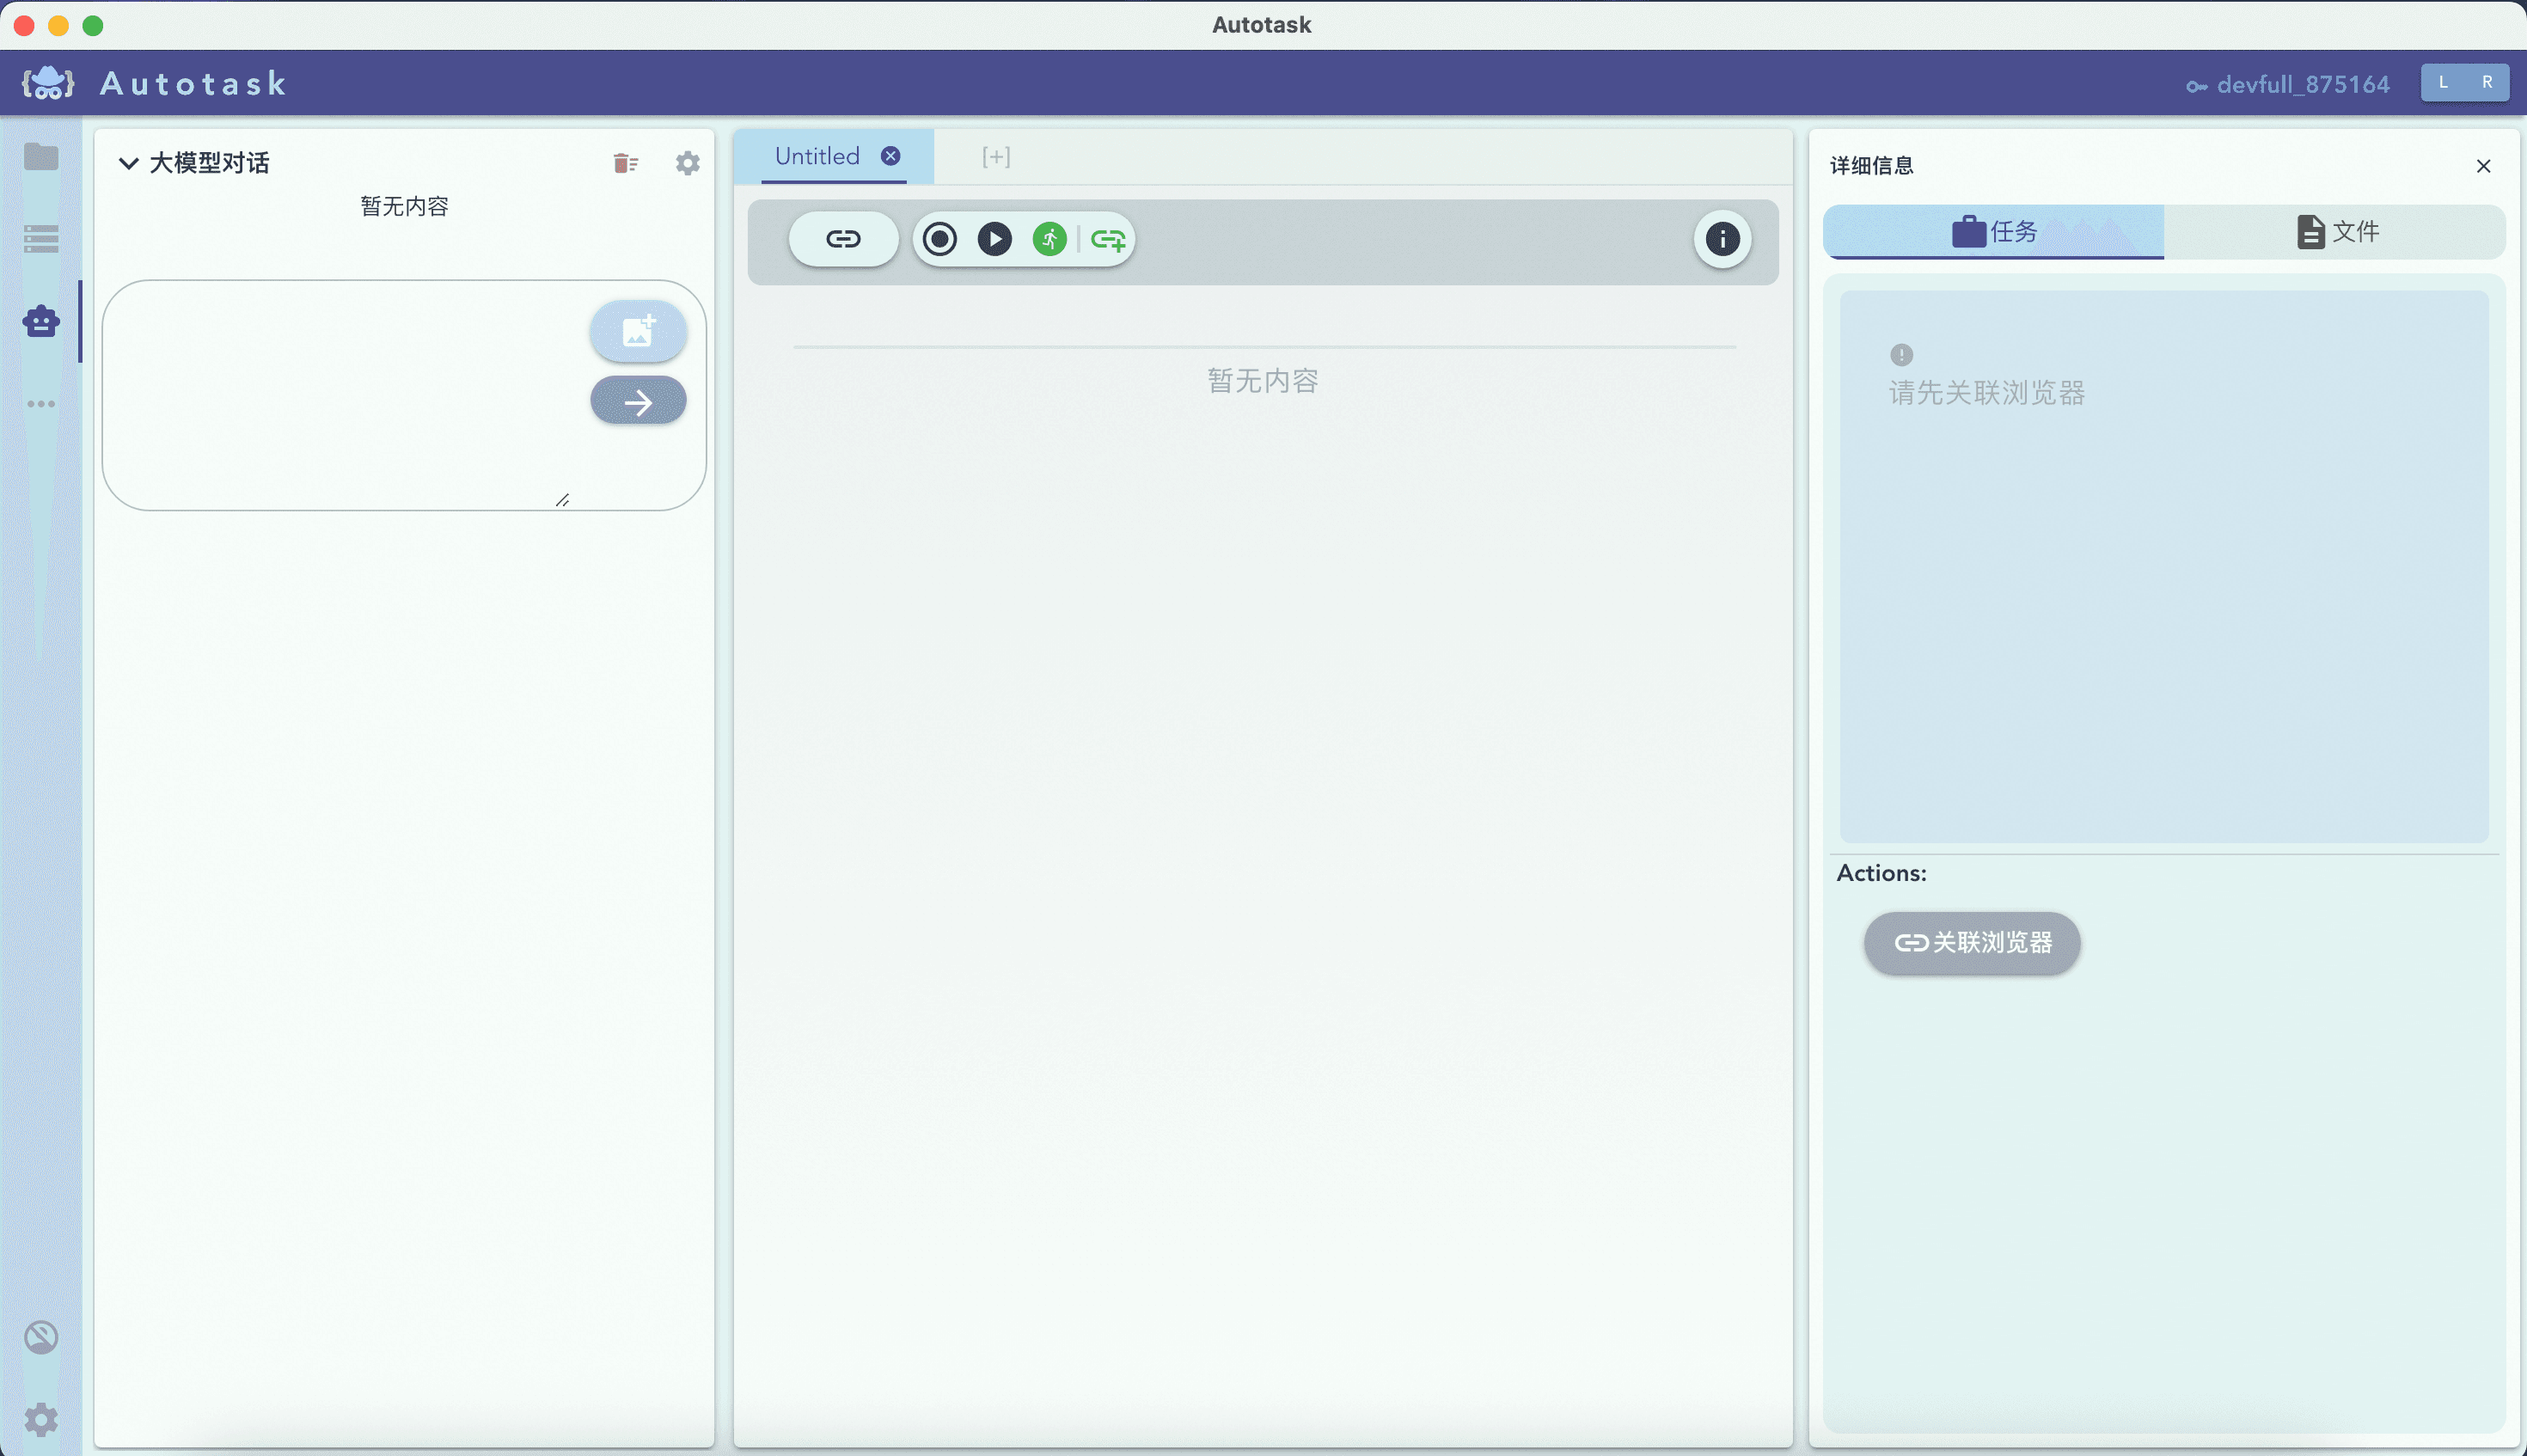This screenshot has width=2527, height=1456.
Task: Switch to the 文件 tab
Action: pos(2335,232)
